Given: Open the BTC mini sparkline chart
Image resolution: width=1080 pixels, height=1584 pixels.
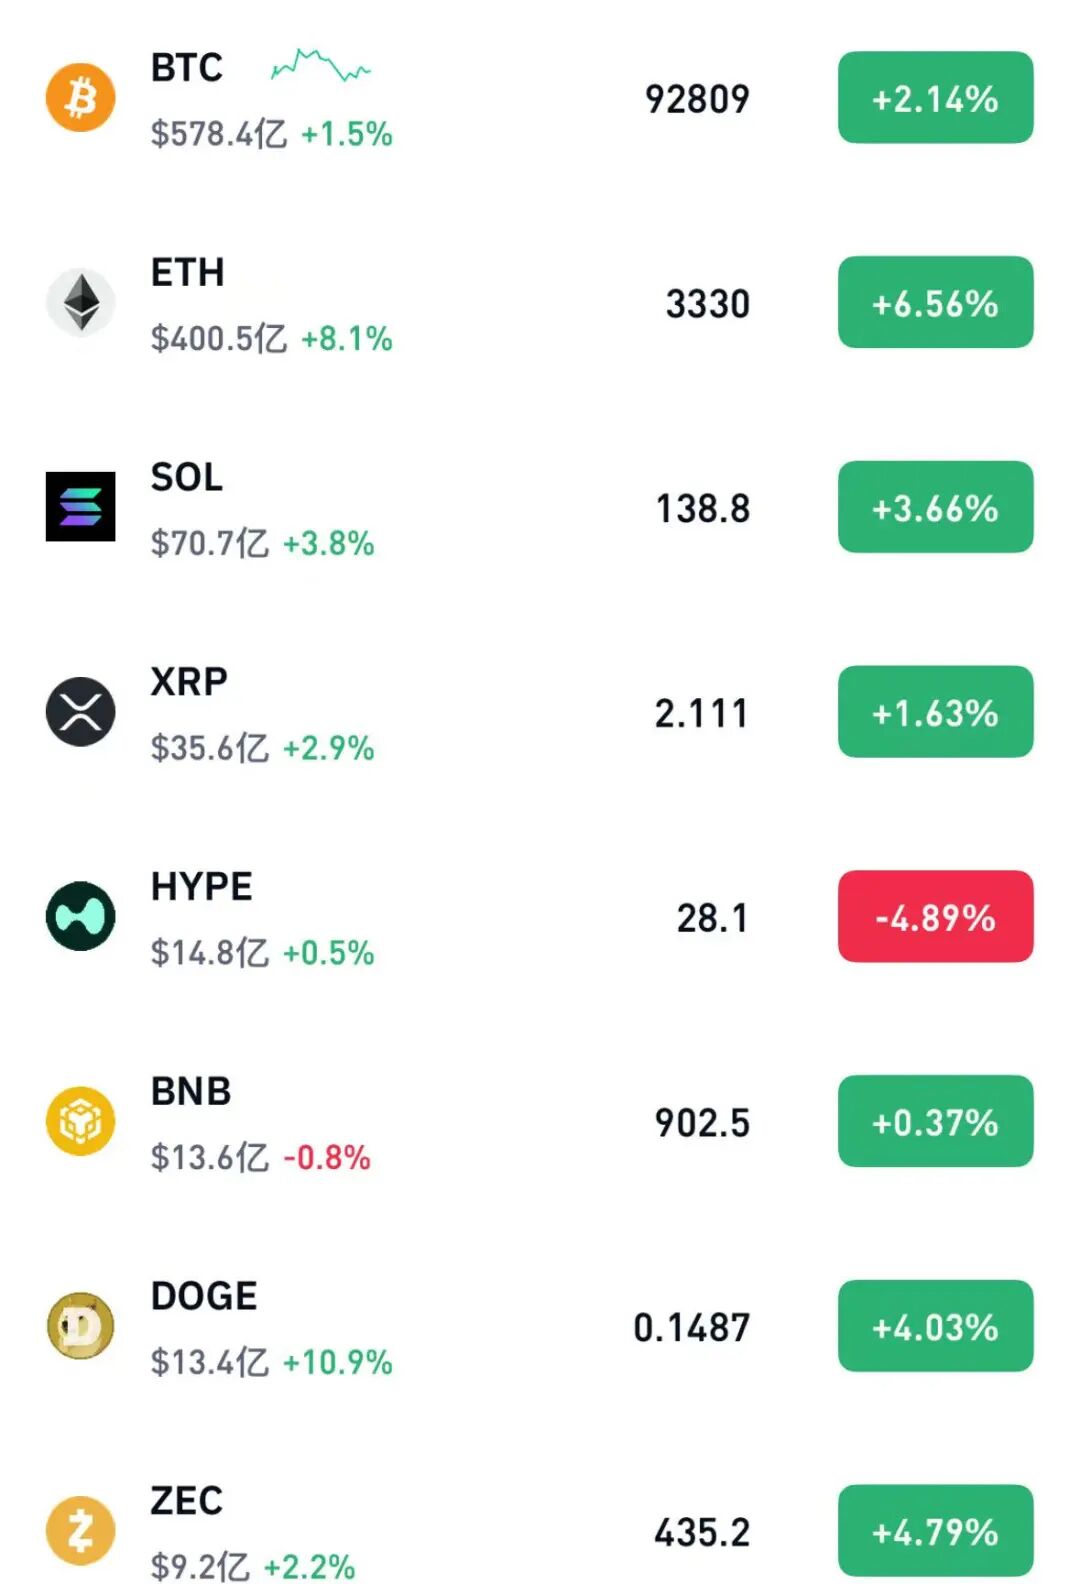Looking at the screenshot, I should [320, 66].
